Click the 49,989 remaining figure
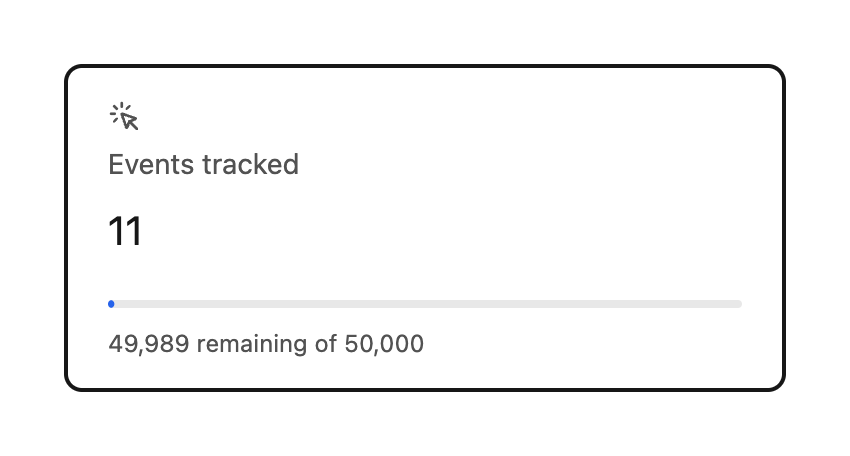Image resolution: width=850 pixels, height=456 pixels. [x=149, y=345]
